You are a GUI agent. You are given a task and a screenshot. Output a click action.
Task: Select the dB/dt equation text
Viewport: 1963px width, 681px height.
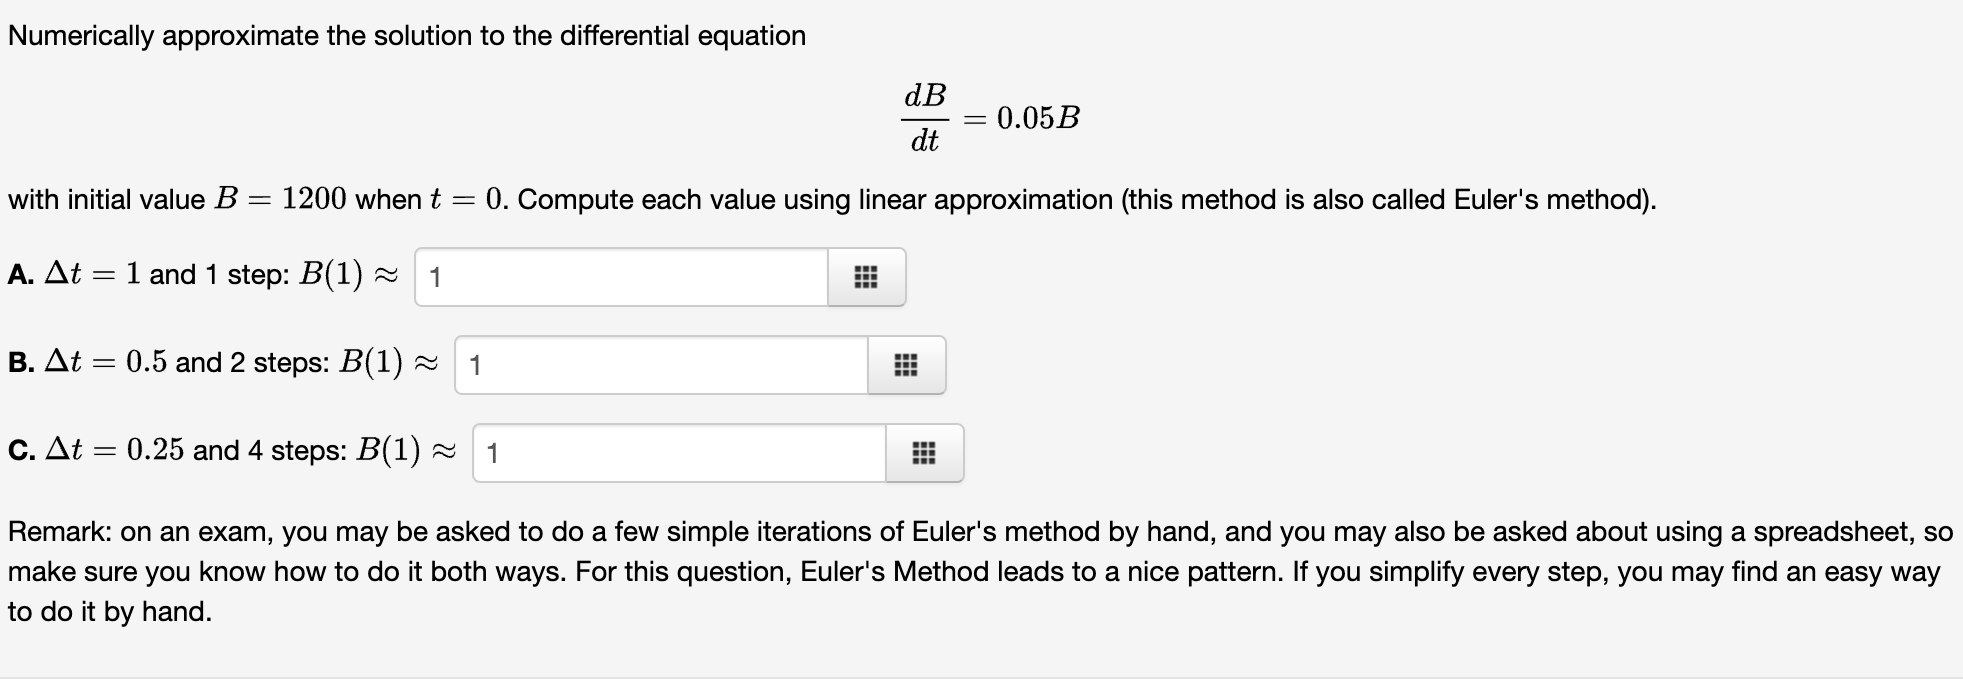click(x=992, y=118)
